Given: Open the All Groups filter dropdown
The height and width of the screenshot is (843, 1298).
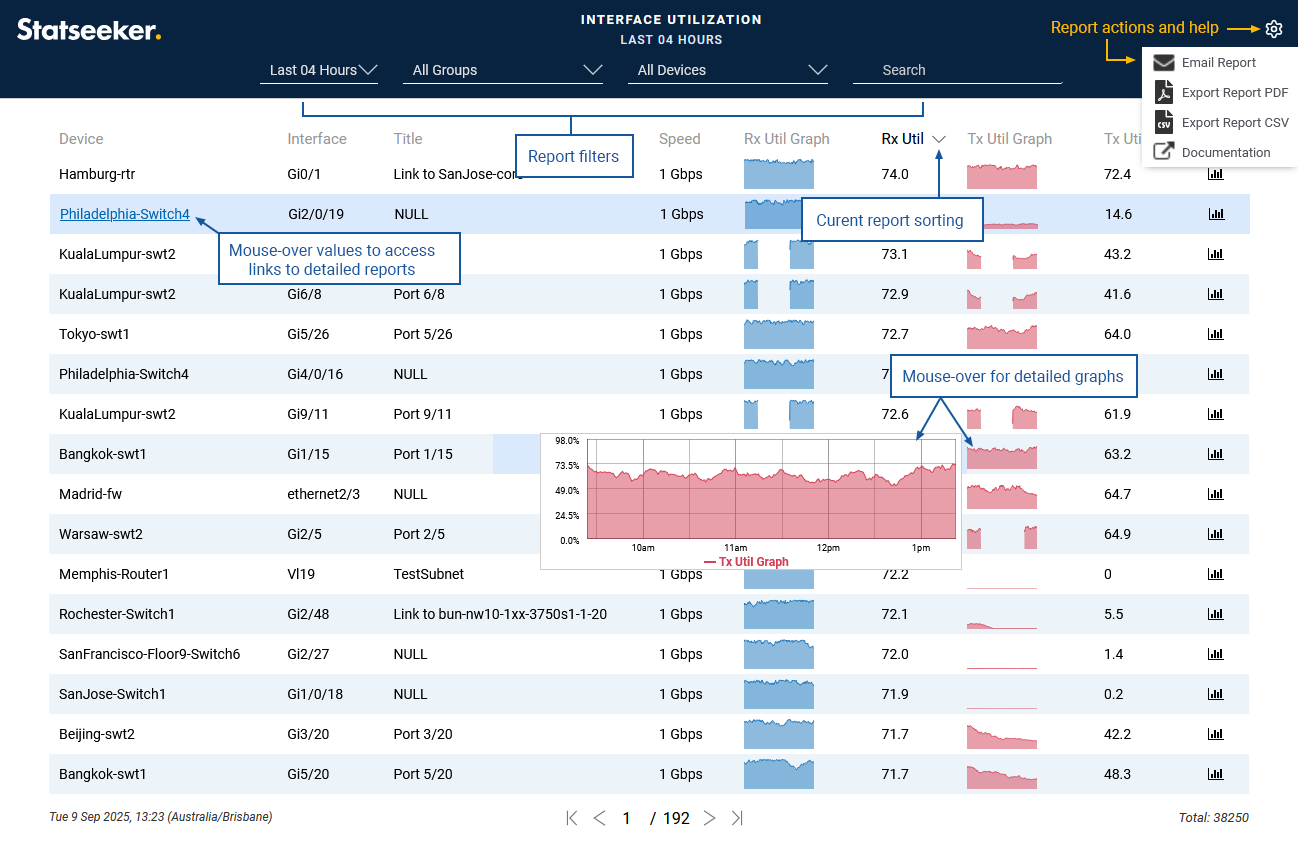Looking at the screenshot, I should 506,70.
